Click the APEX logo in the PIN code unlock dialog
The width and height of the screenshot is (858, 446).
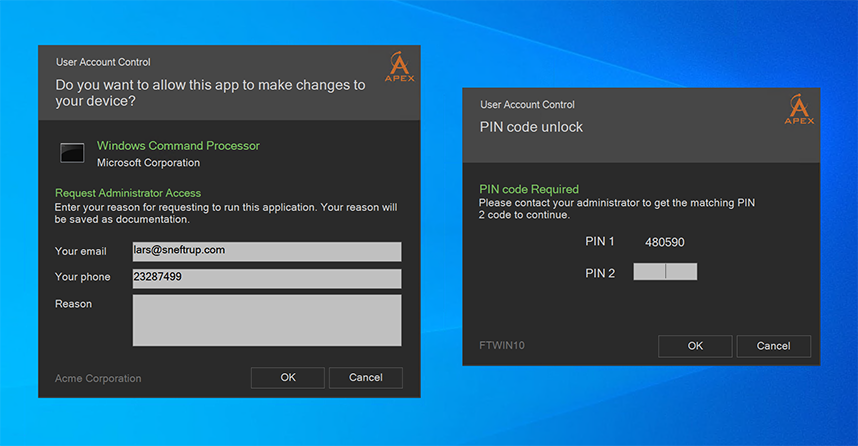pos(799,109)
